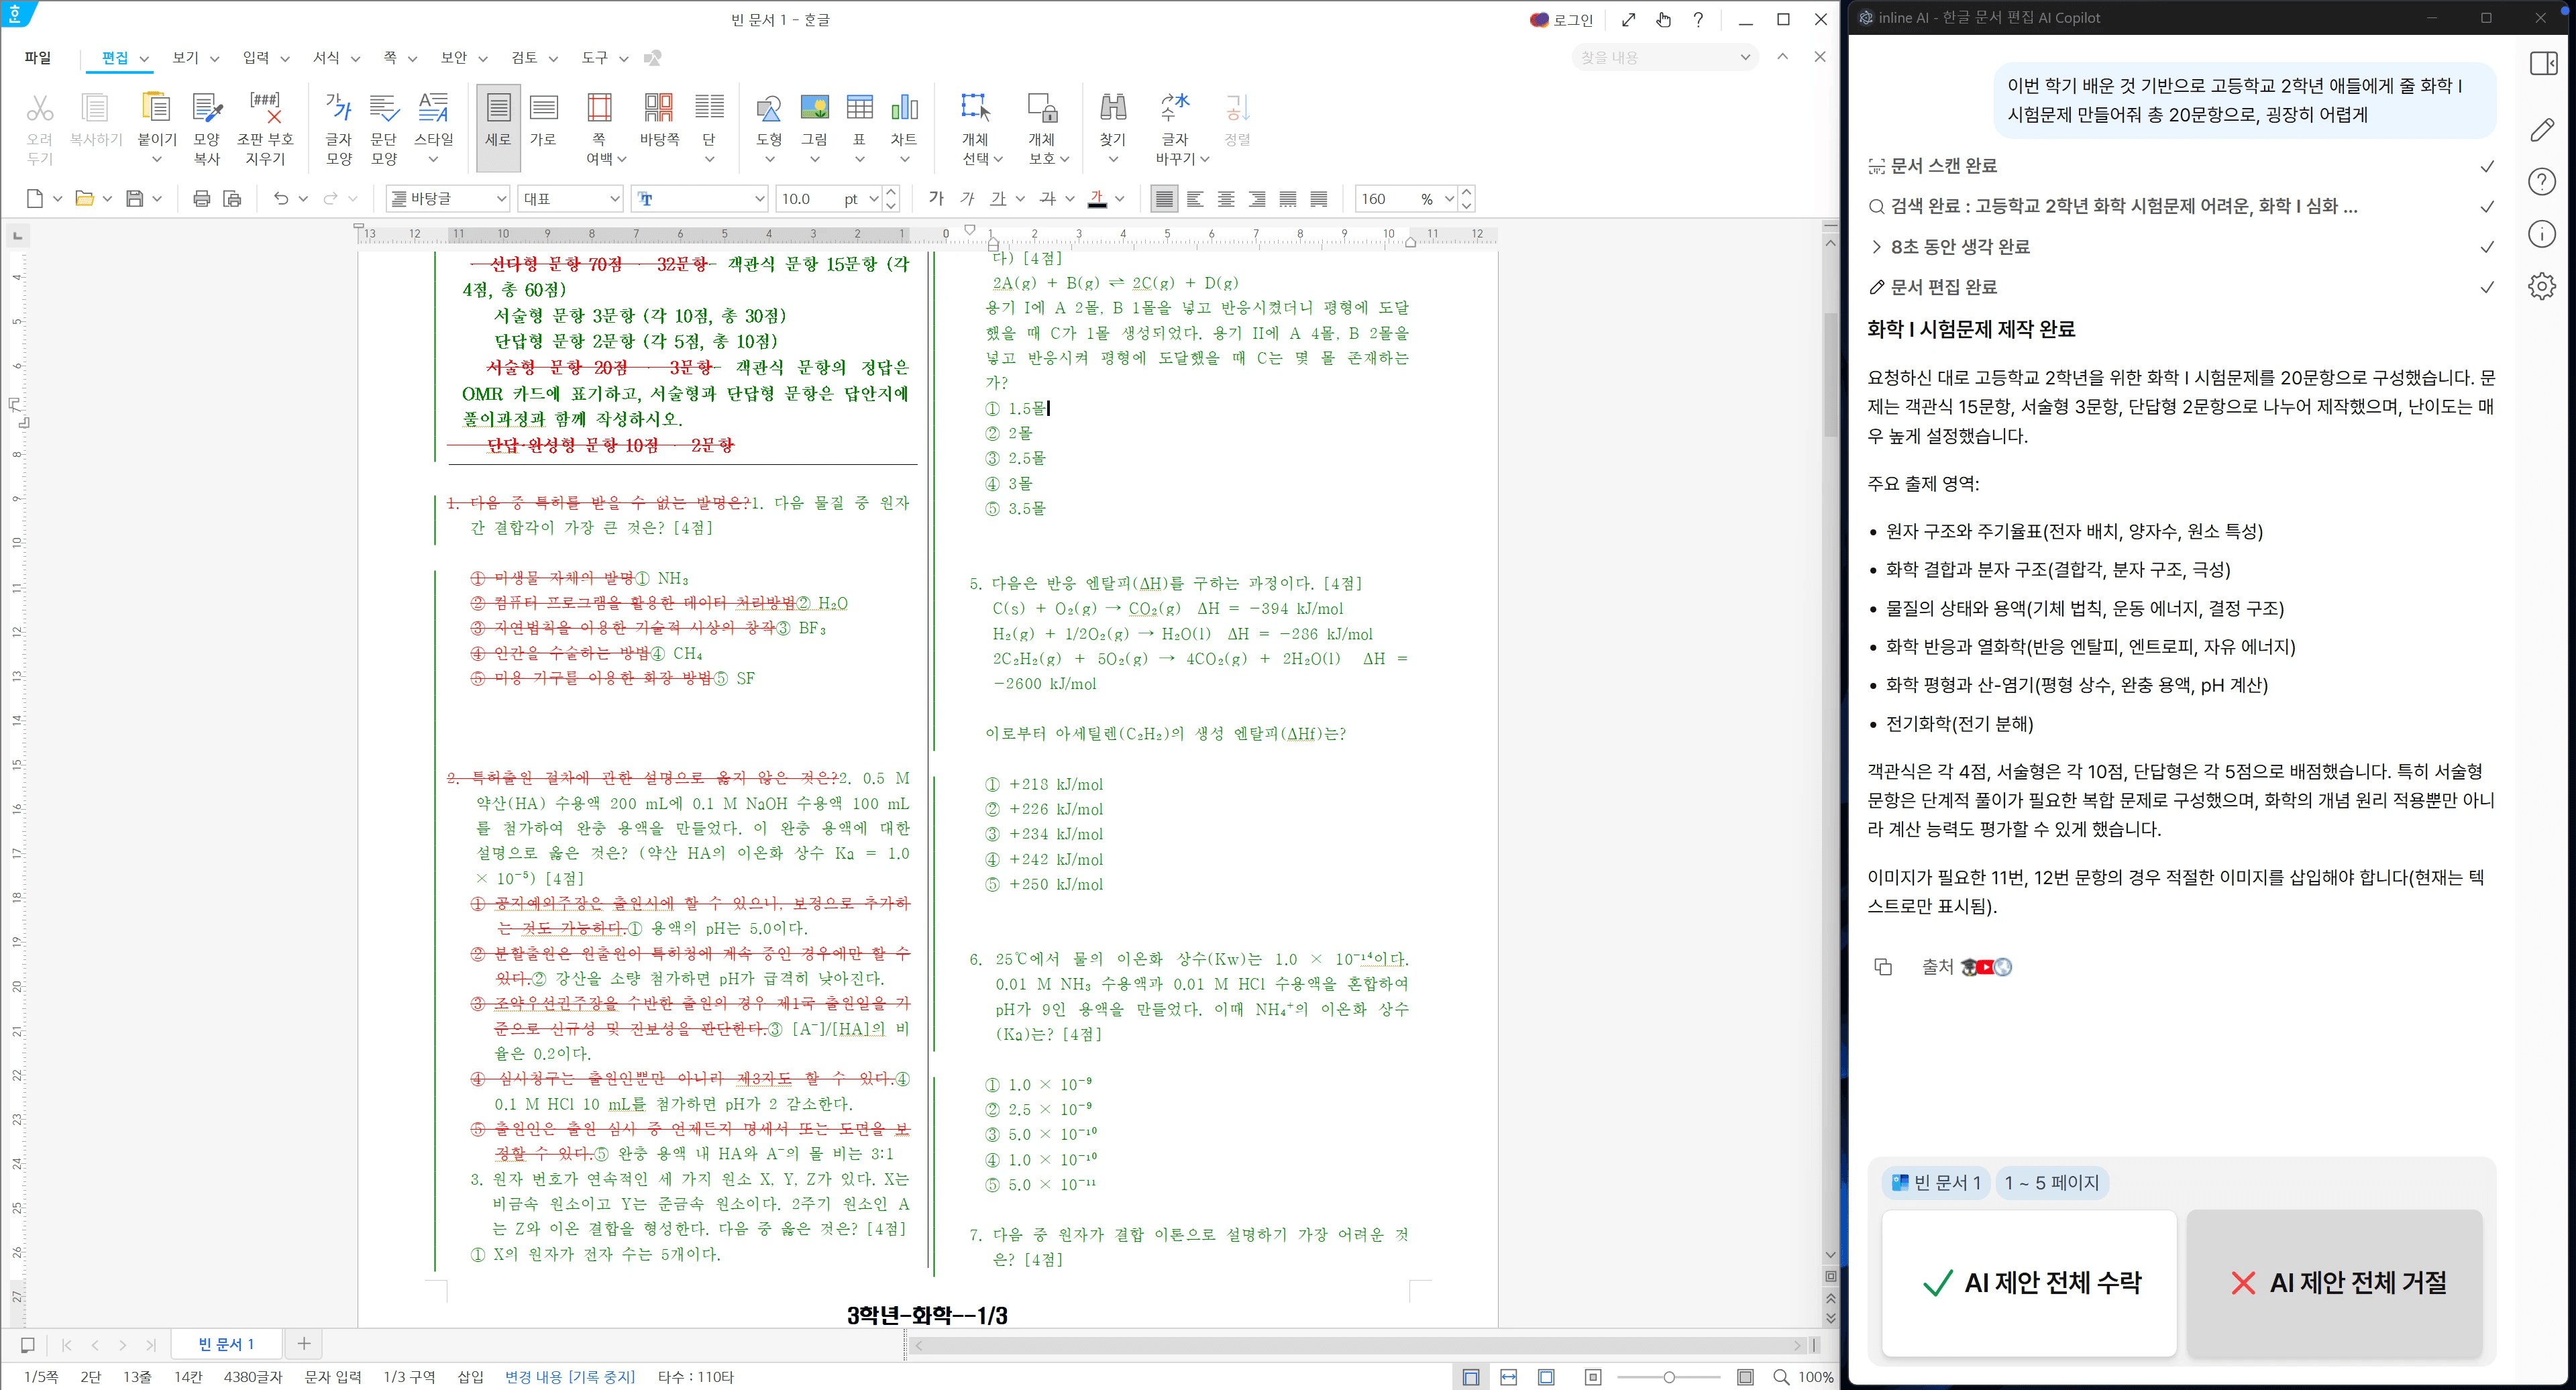Open the 파일 menu

click(38, 58)
